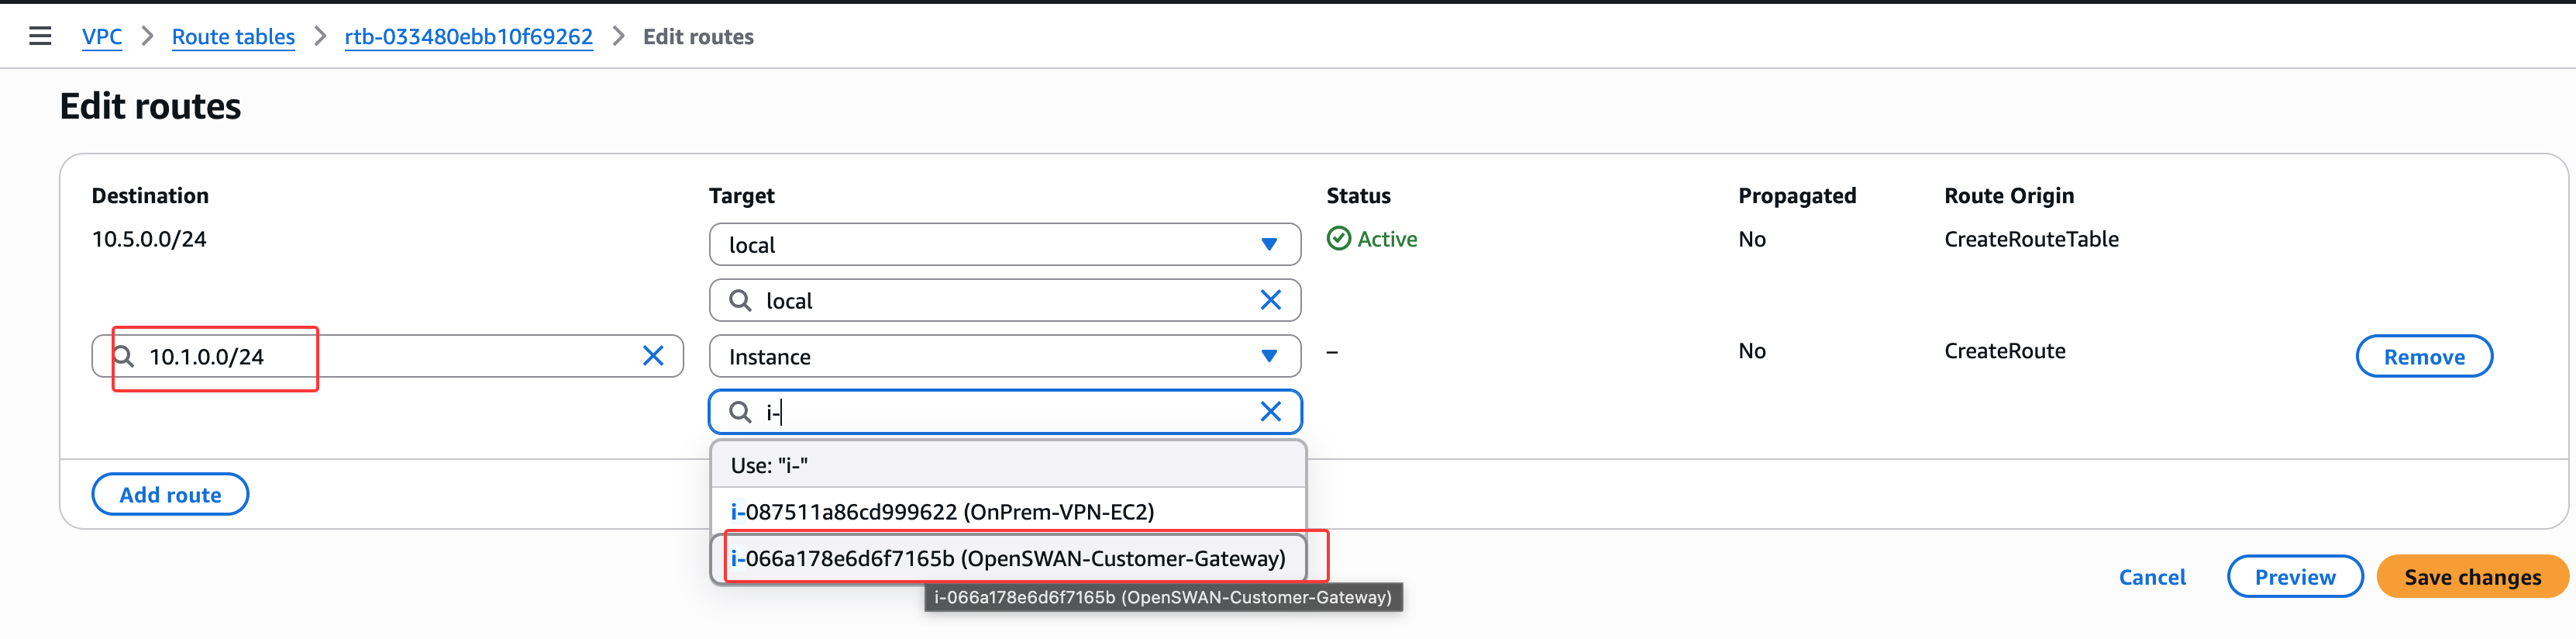Expand the Instance target type dropdown

coord(1268,357)
